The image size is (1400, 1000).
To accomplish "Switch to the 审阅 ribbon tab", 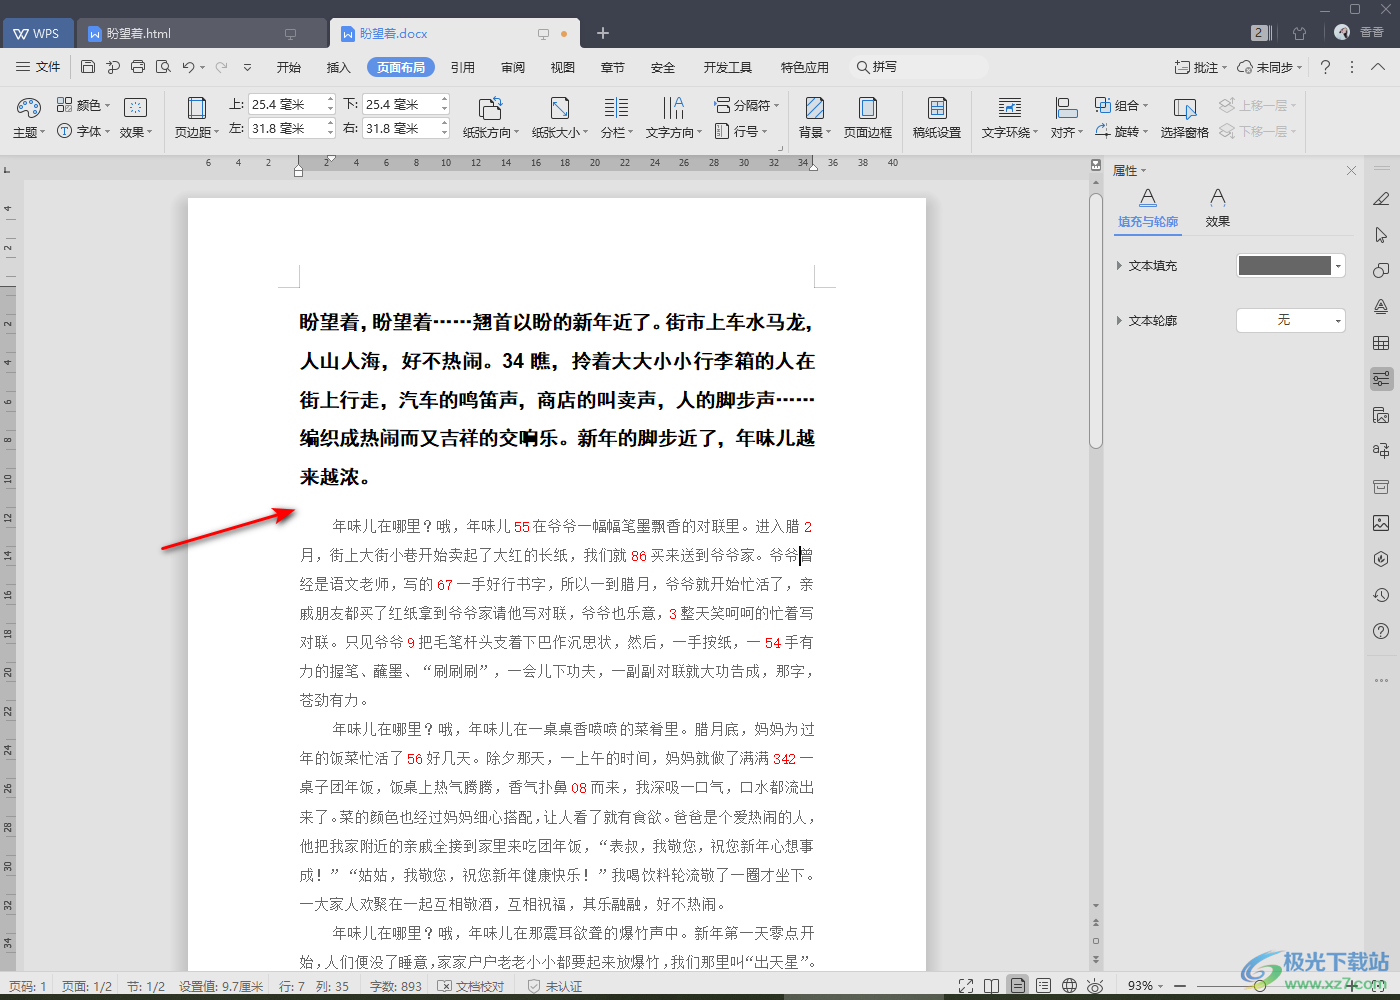I will (513, 67).
